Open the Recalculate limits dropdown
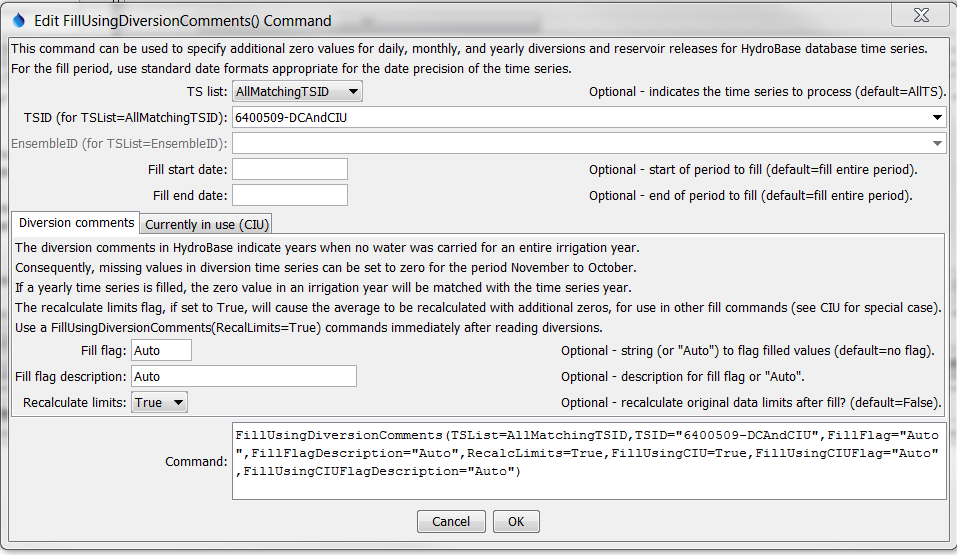957x555 pixels. (x=159, y=402)
